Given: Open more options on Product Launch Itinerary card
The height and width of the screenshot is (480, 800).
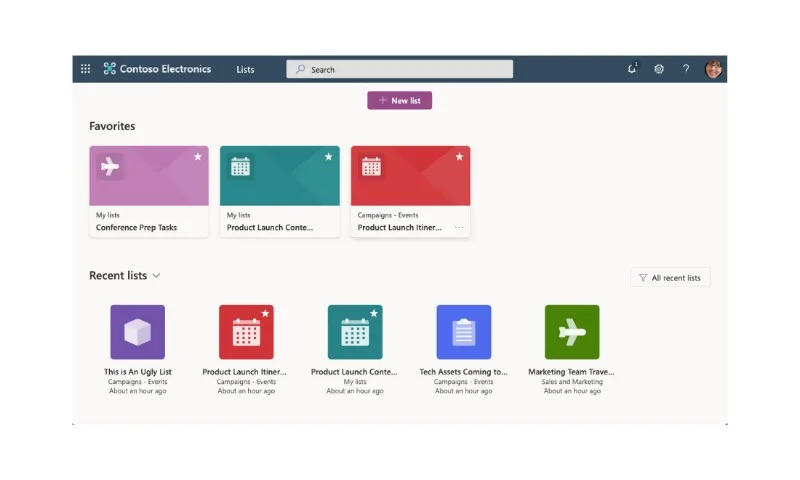Looking at the screenshot, I should (459, 228).
